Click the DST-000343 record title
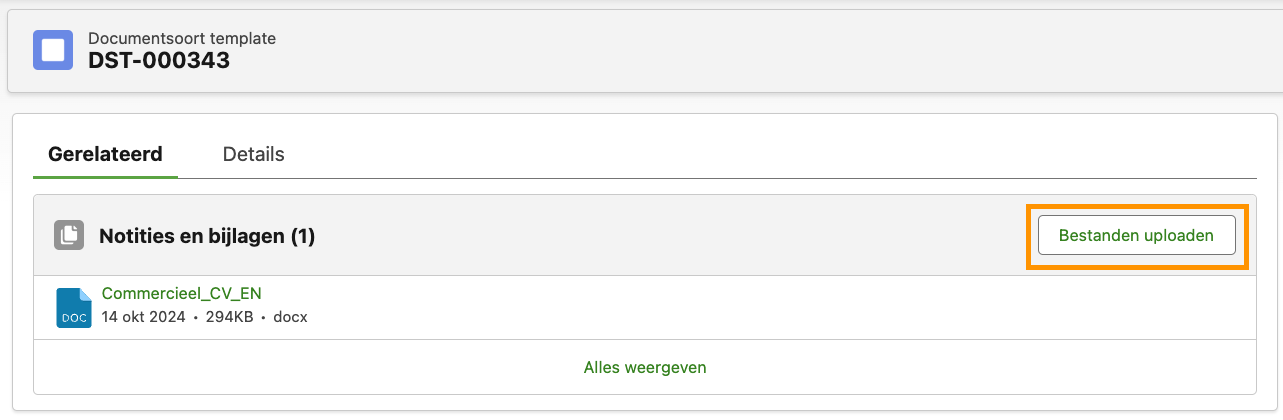1283x420 pixels. coord(159,60)
